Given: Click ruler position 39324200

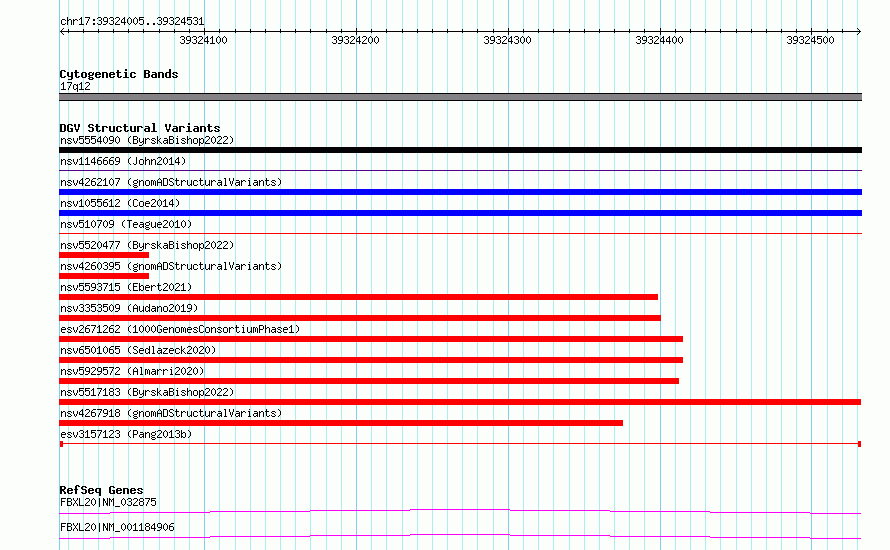Looking at the screenshot, I should [355, 40].
